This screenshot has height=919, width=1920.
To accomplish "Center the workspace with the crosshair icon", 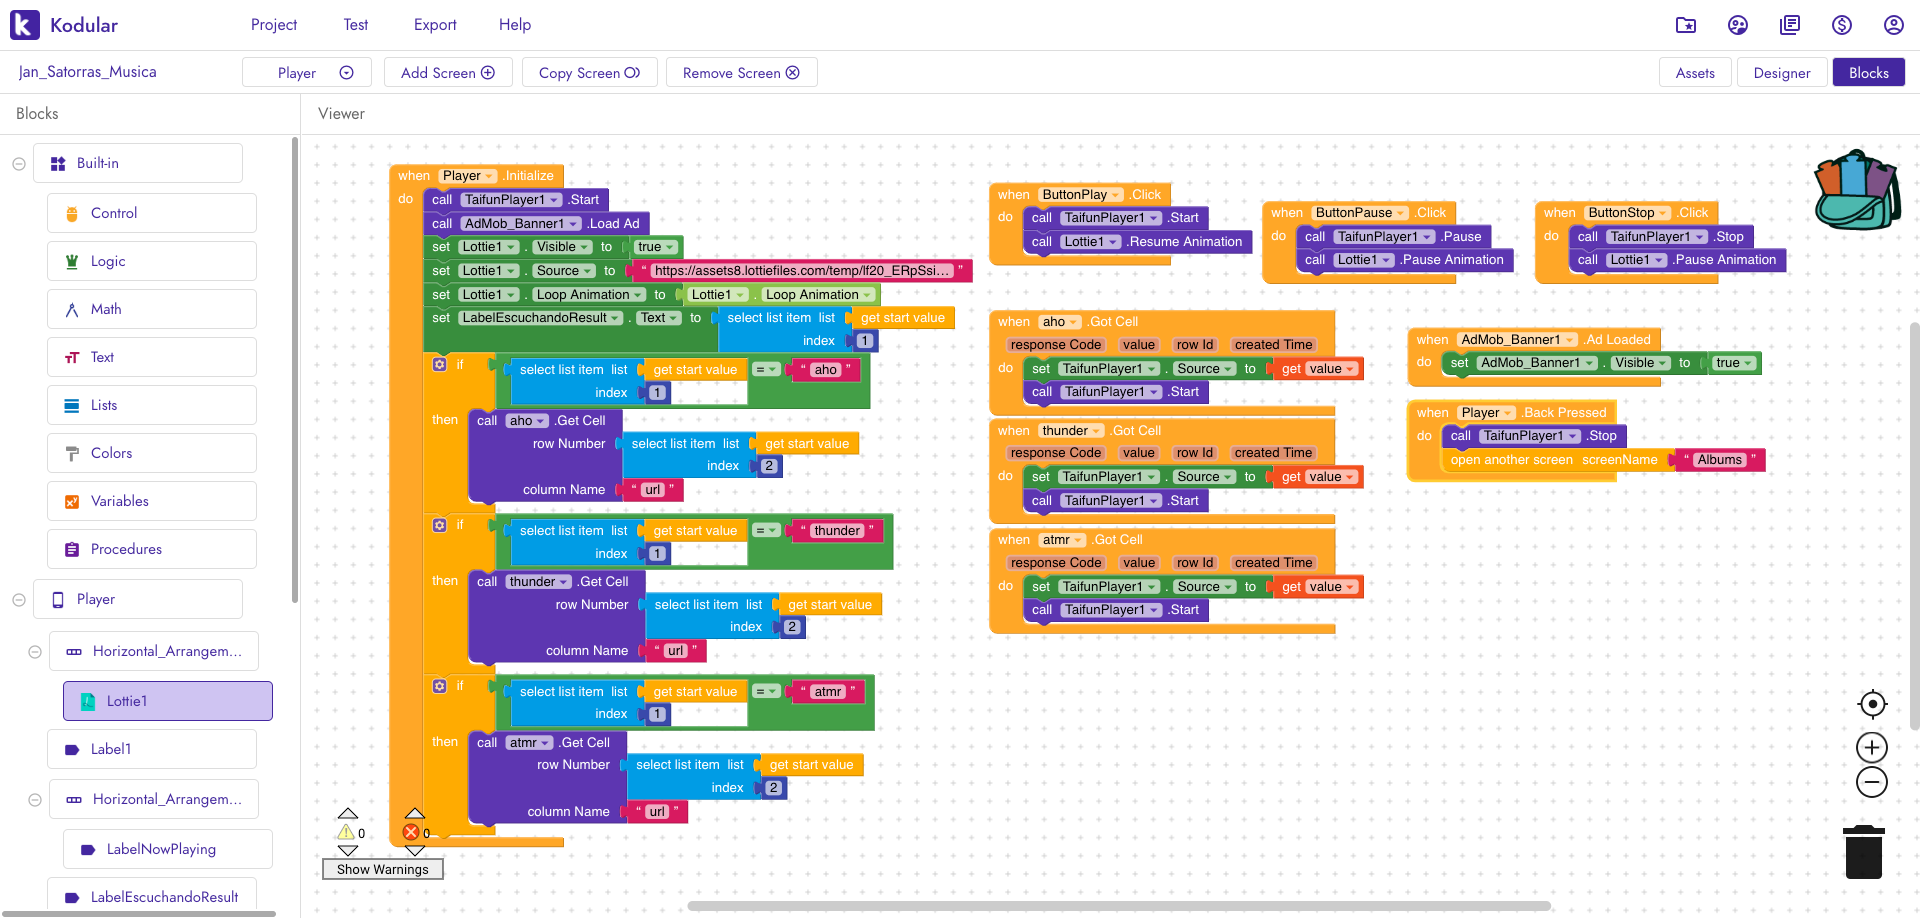I will coord(1872,704).
